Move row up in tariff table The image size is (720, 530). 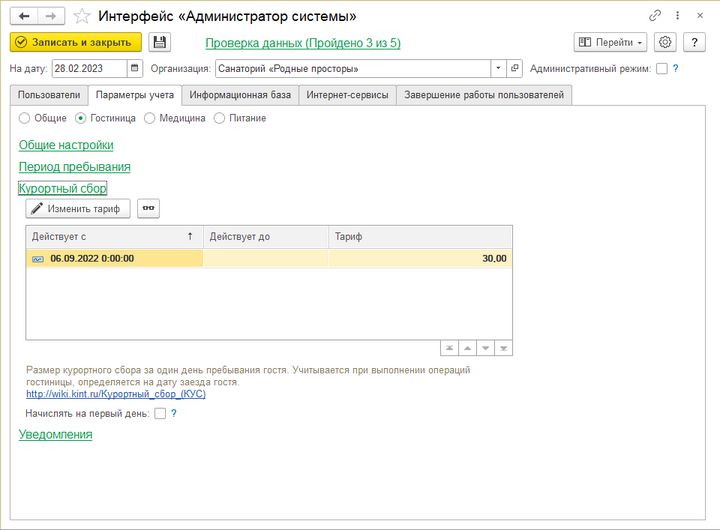click(x=467, y=348)
